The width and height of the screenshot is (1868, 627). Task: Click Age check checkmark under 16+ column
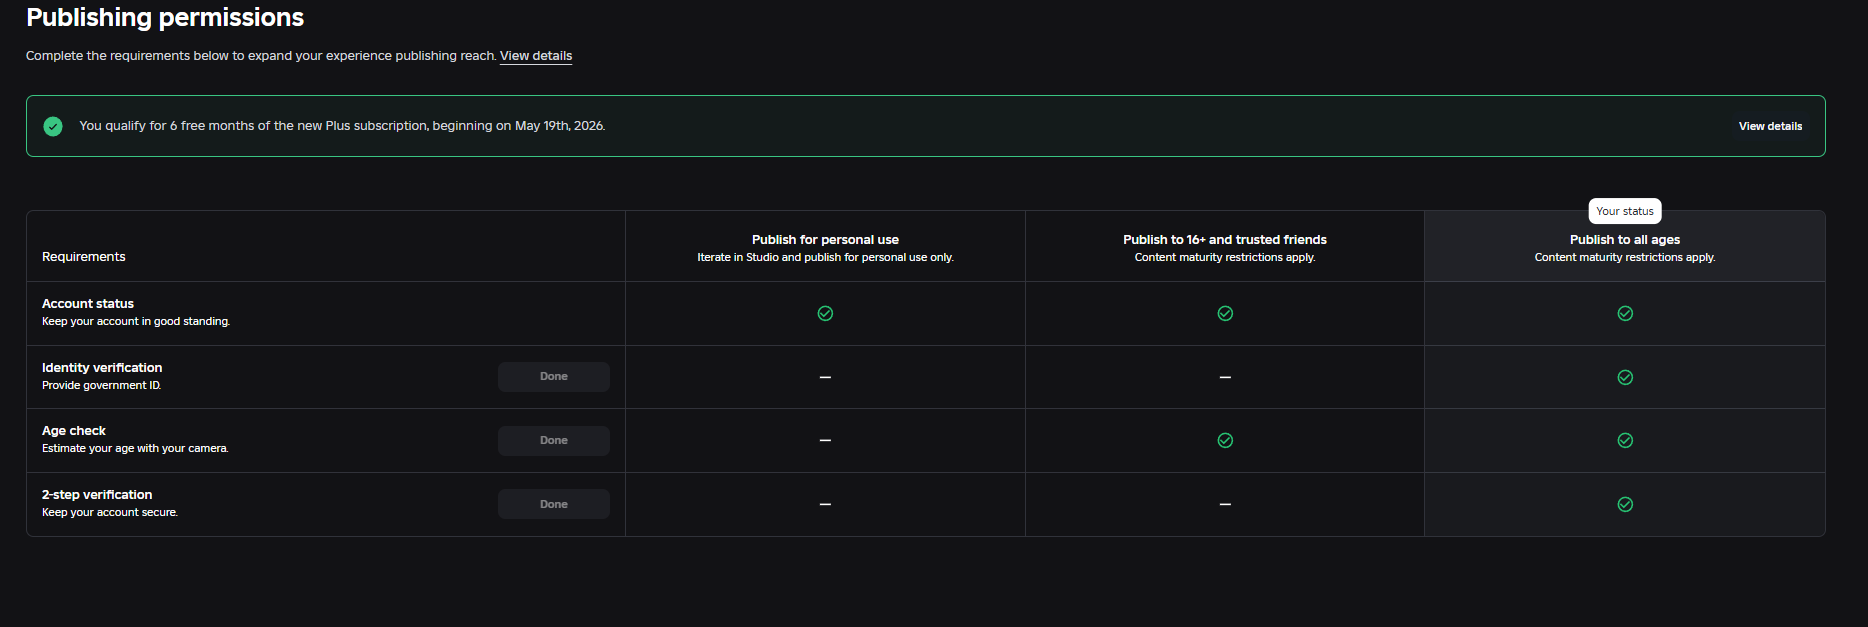click(x=1225, y=440)
